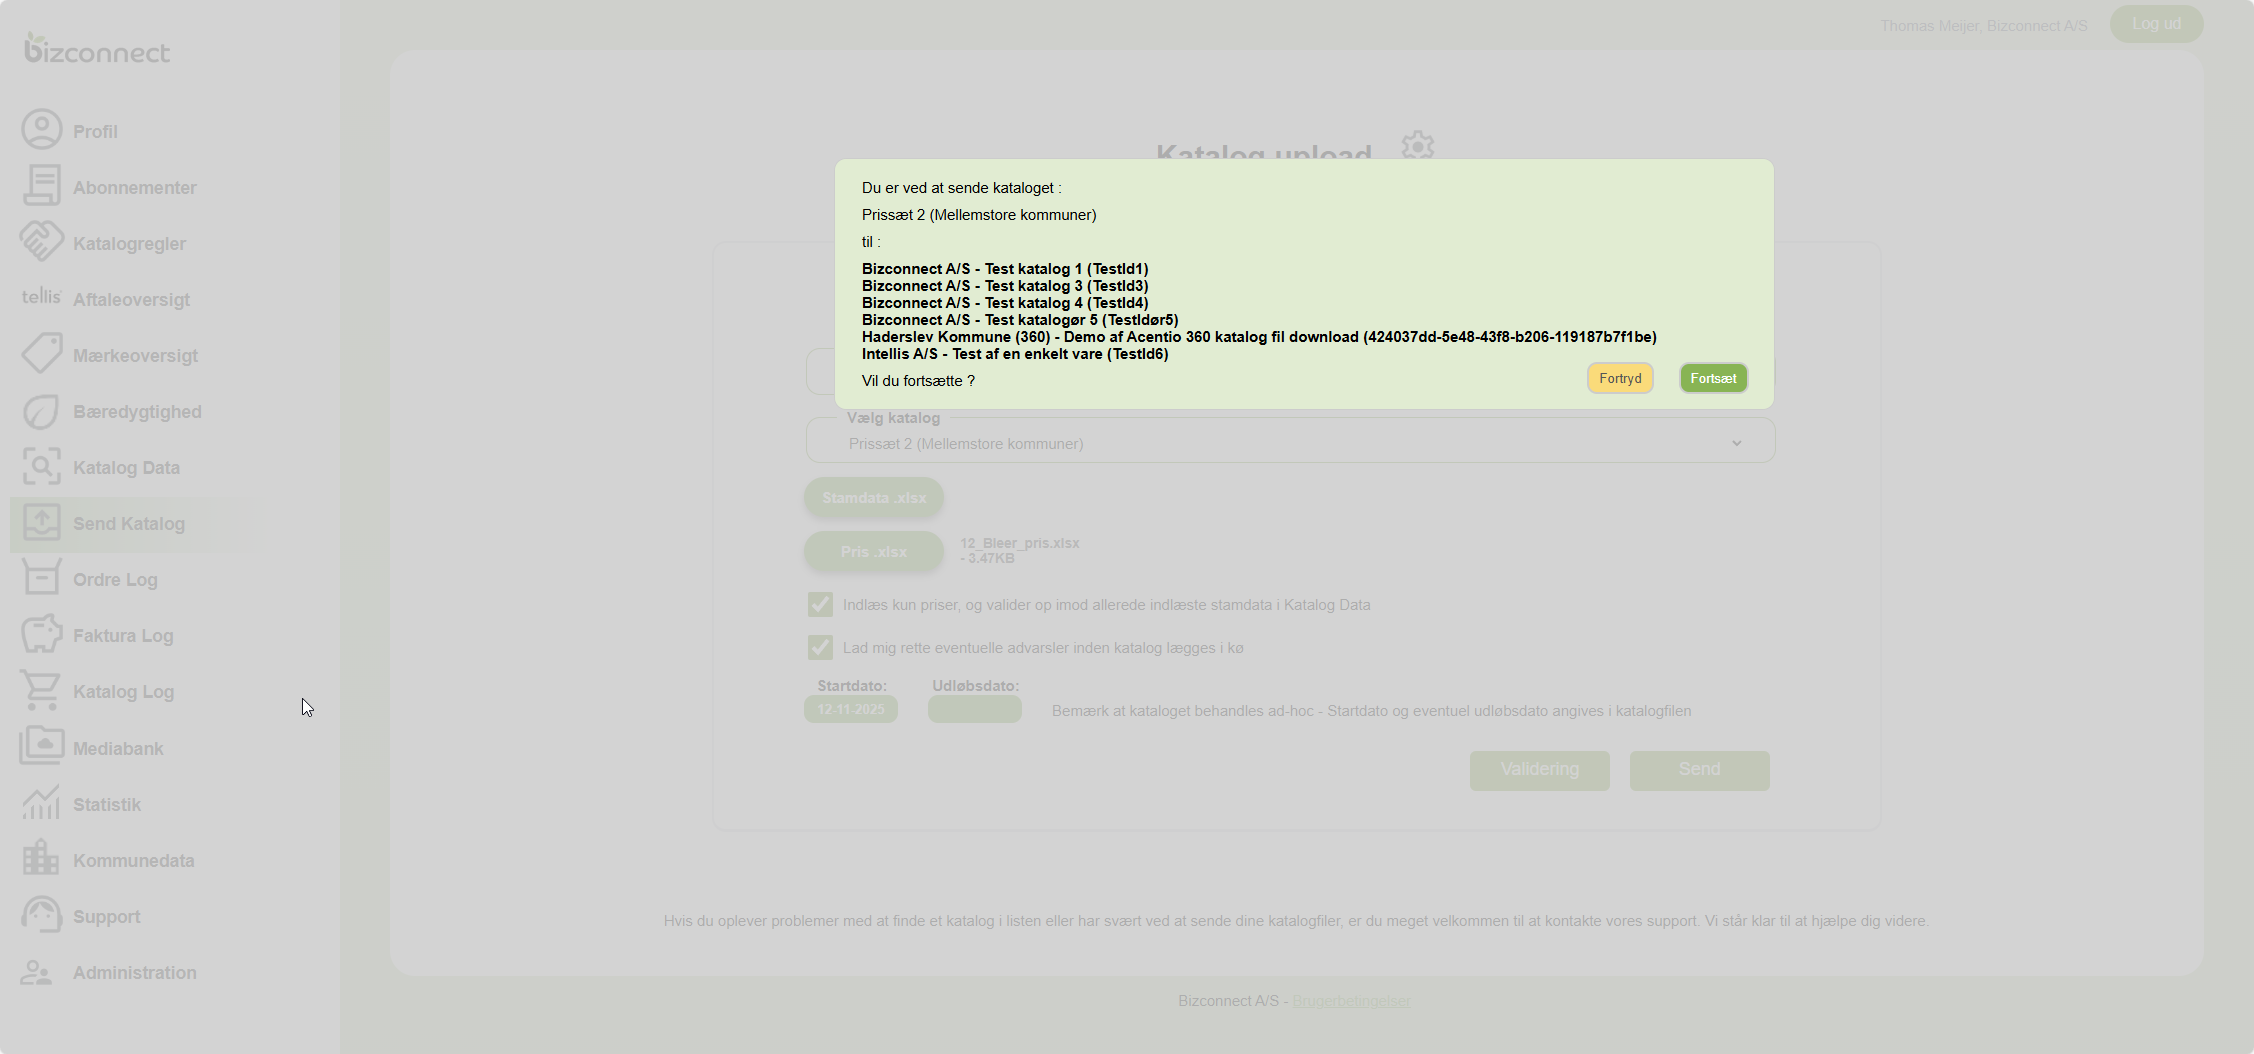This screenshot has width=2254, height=1054.
Task: Go to Kommunedata
Action: pyautogui.click(x=134, y=860)
